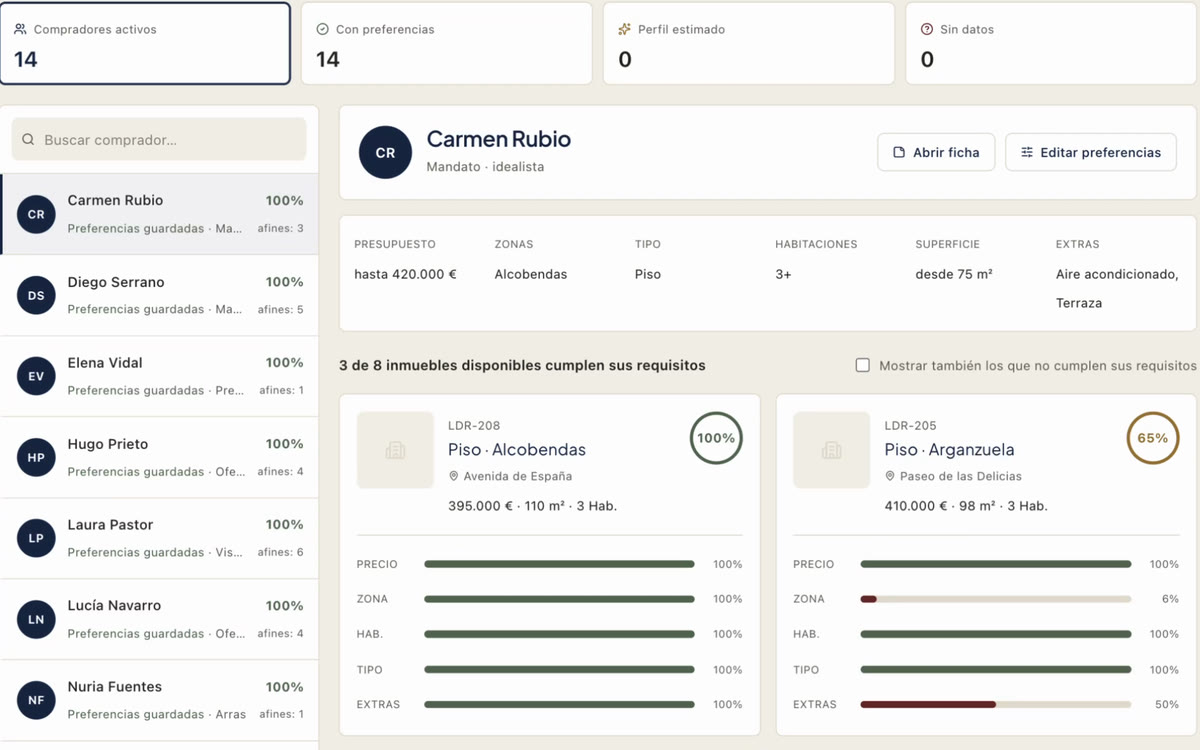Open Carmen Rubio's record with Abrir ficha

coord(936,153)
